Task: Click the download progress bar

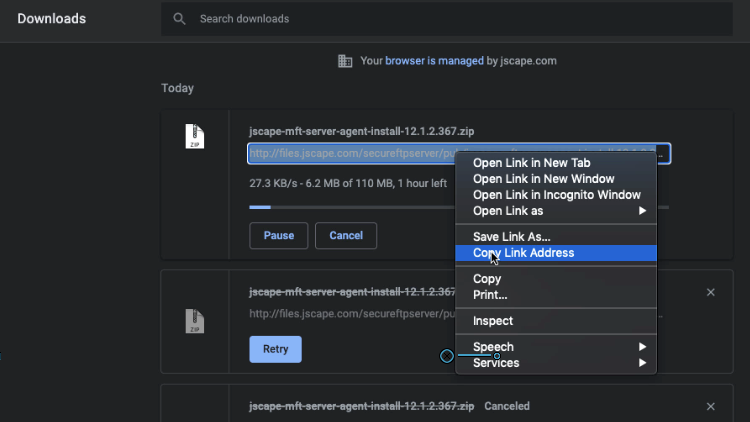Action: pos(350,207)
